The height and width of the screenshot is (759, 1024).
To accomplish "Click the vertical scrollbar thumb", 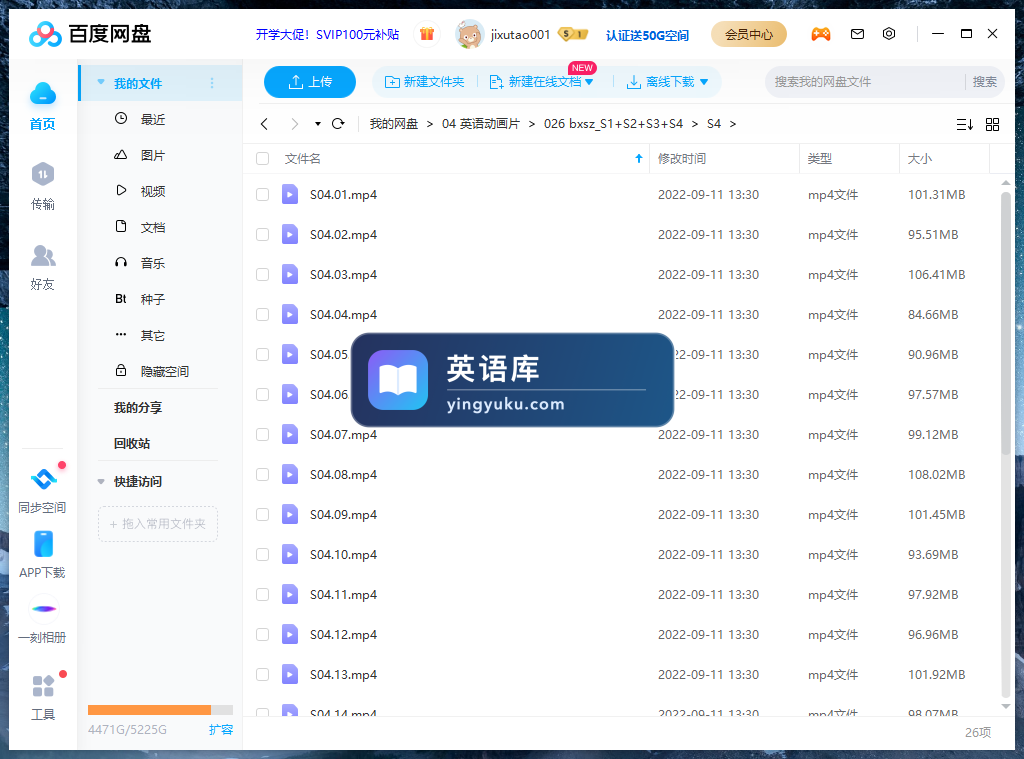I will (1006, 323).
